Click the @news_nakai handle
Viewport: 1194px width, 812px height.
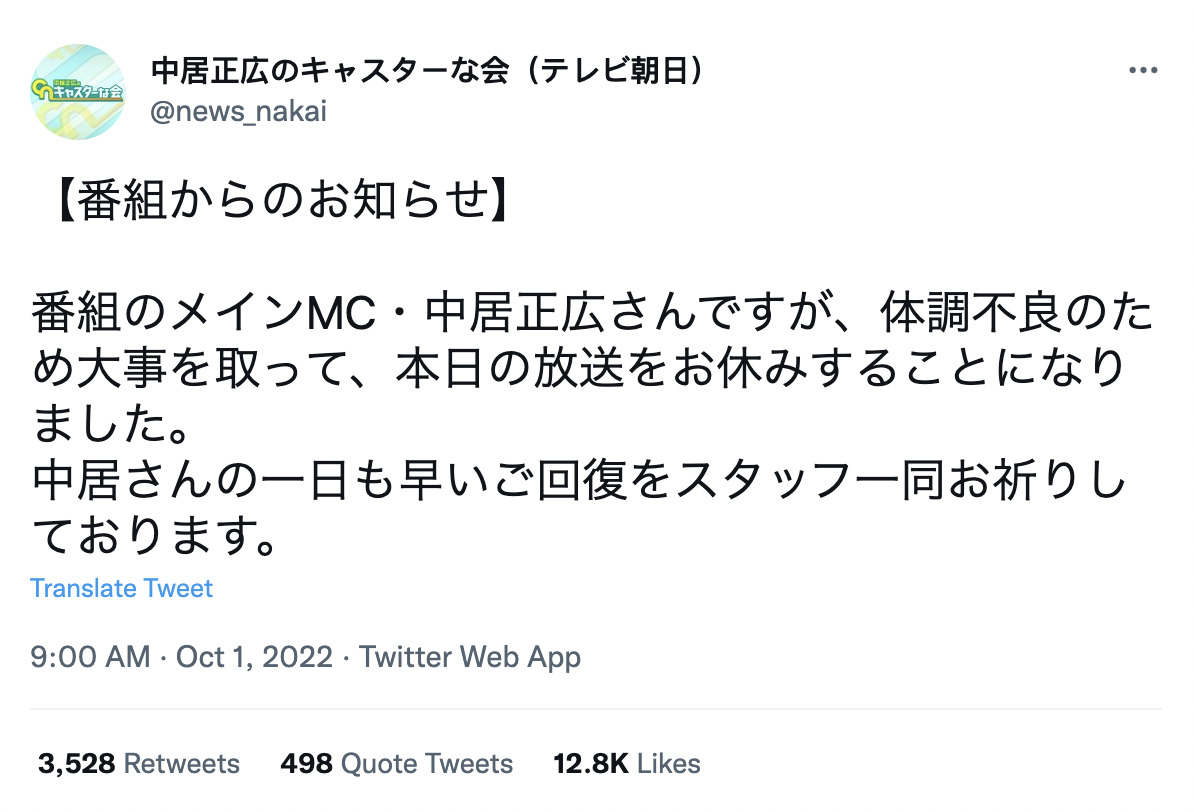click(x=239, y=113)
